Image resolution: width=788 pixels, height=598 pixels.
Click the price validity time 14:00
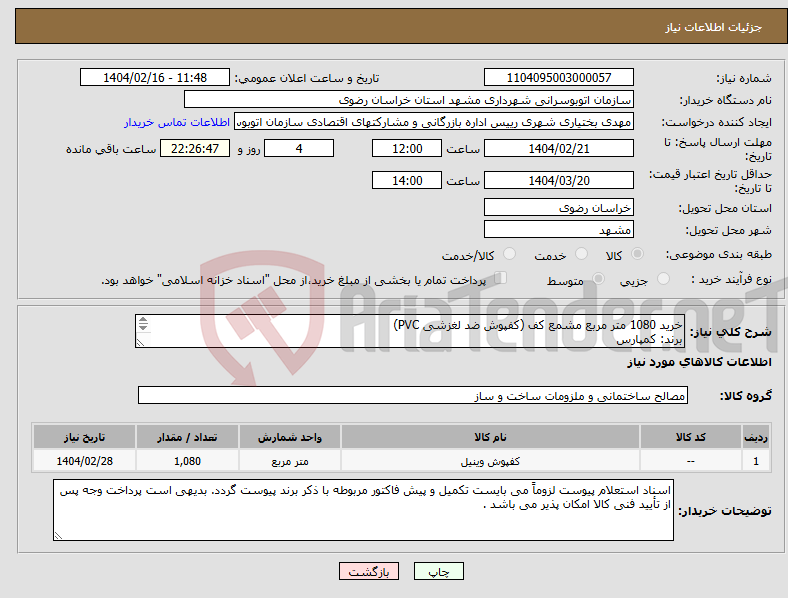point(407,180)
